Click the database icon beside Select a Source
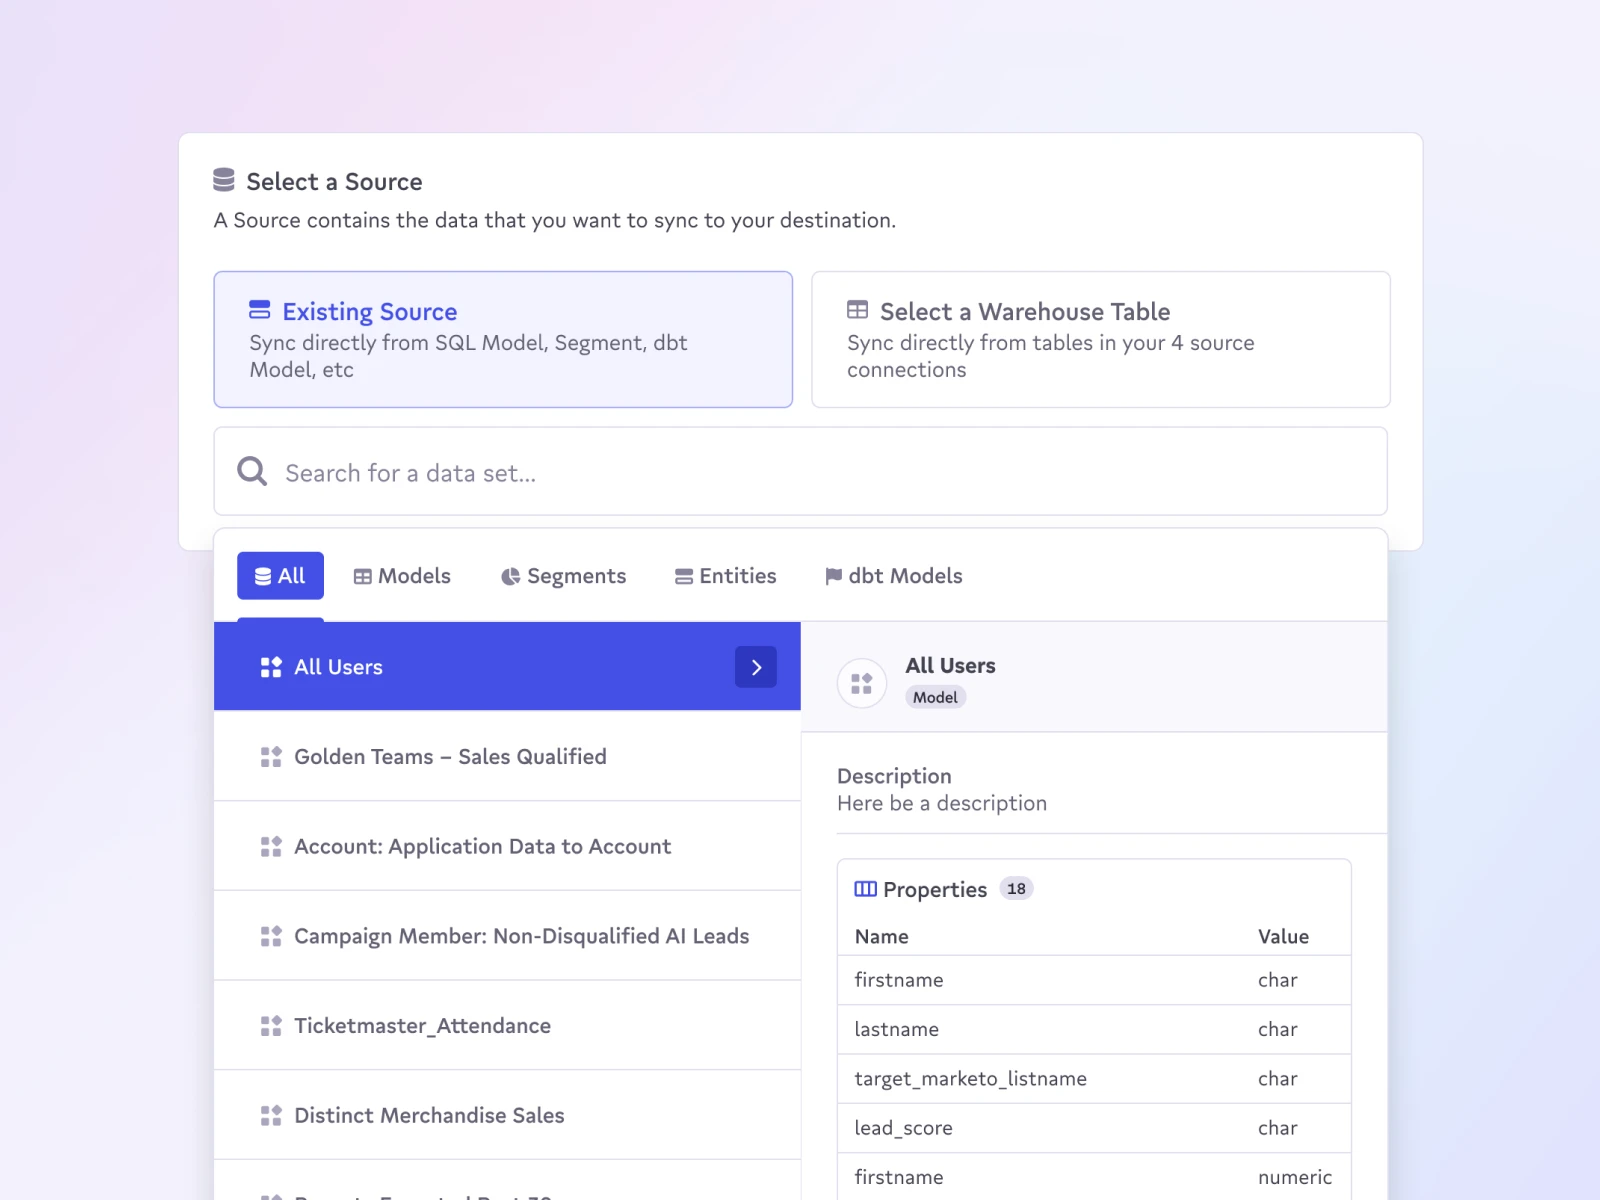 pyautogui.click(x=224, y=180)
